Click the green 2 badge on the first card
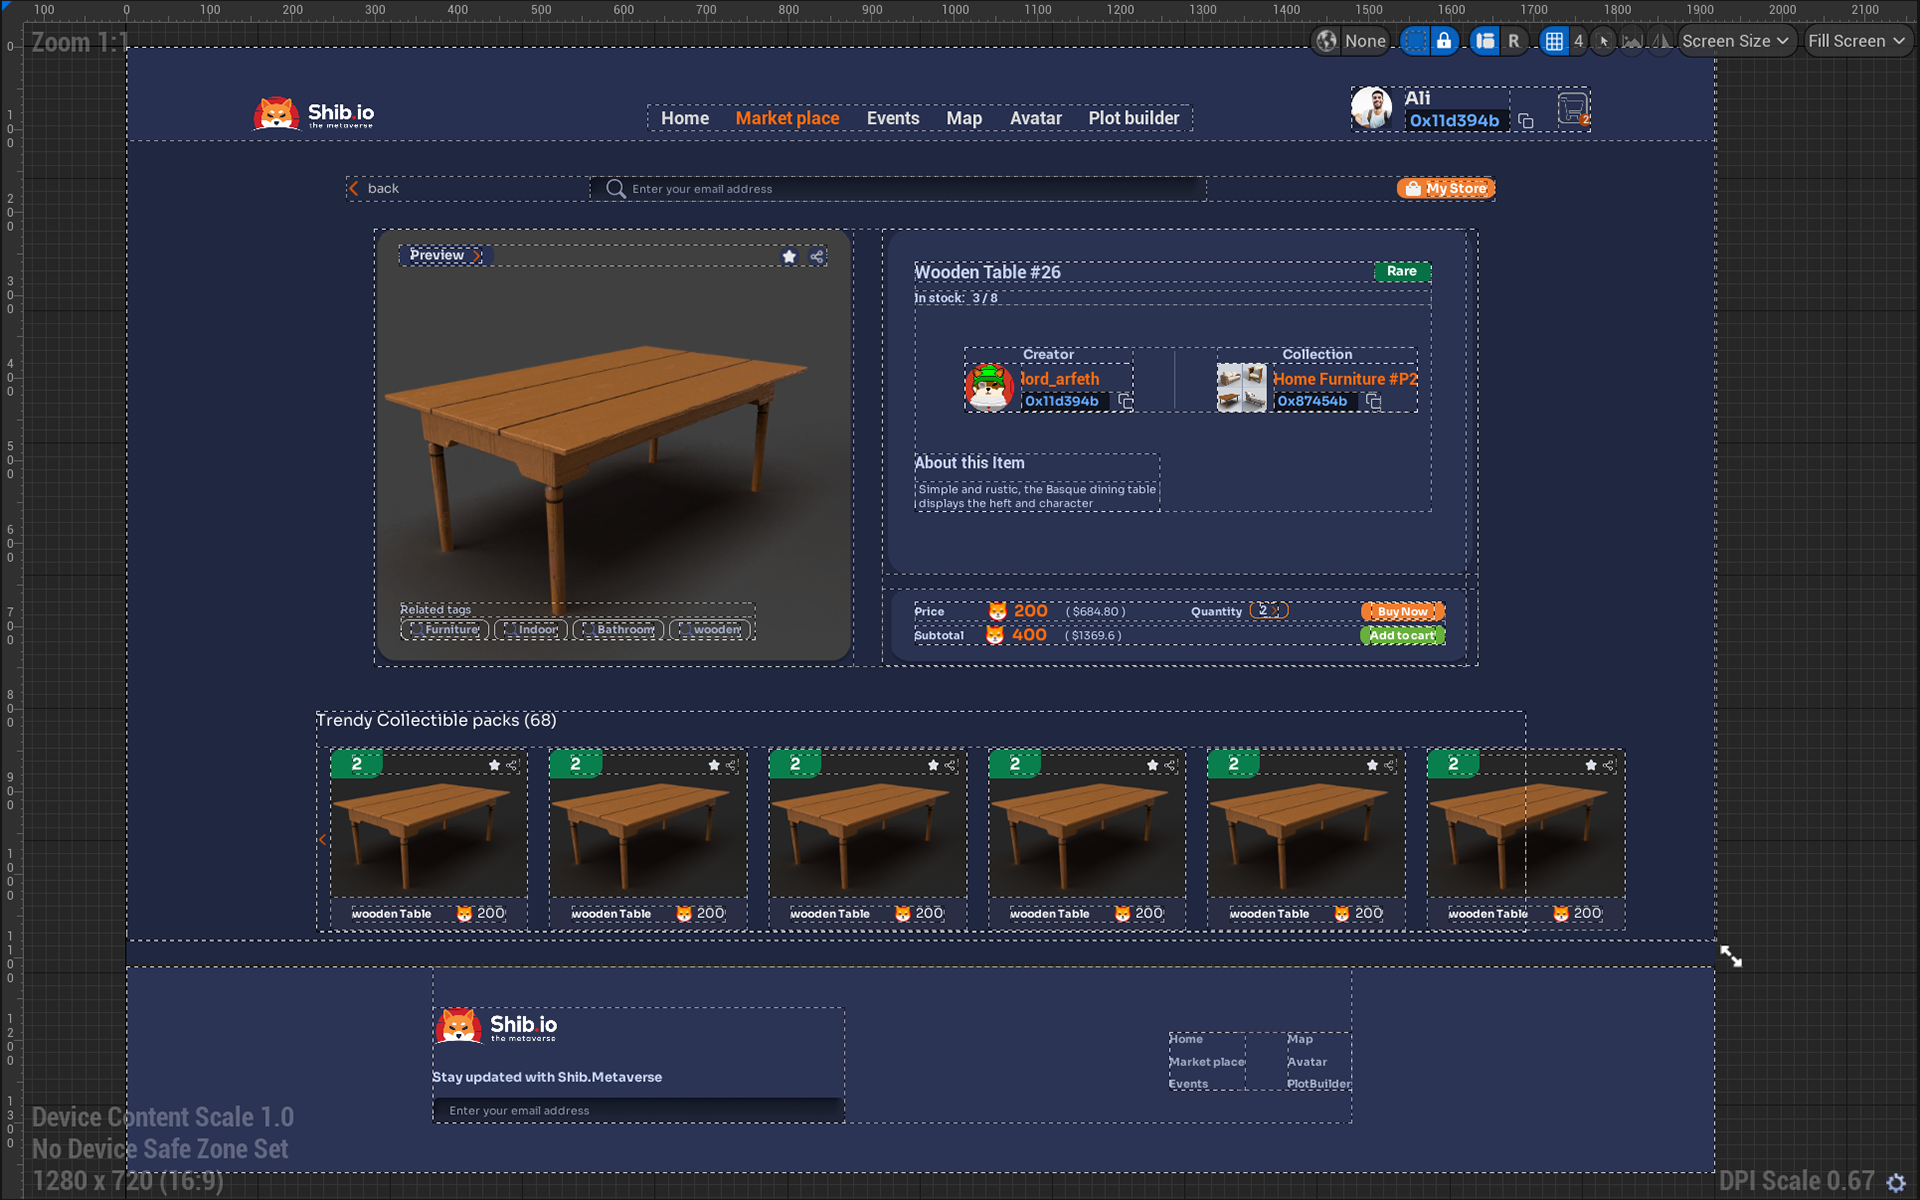1920x1200 pixels. 357,764
